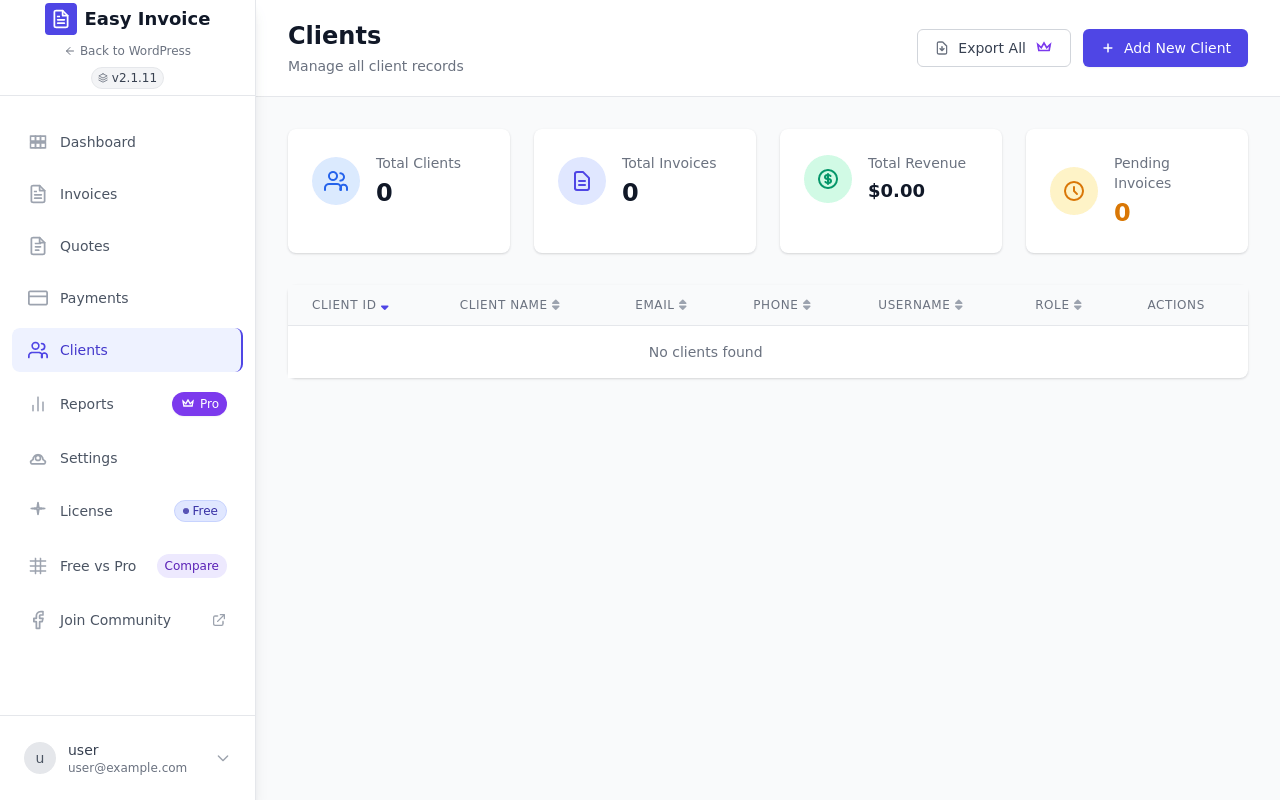This screenshot has width=1280, height=800.
Task: Click the Pending Invoices clock icon
Action: (1074, 191)
